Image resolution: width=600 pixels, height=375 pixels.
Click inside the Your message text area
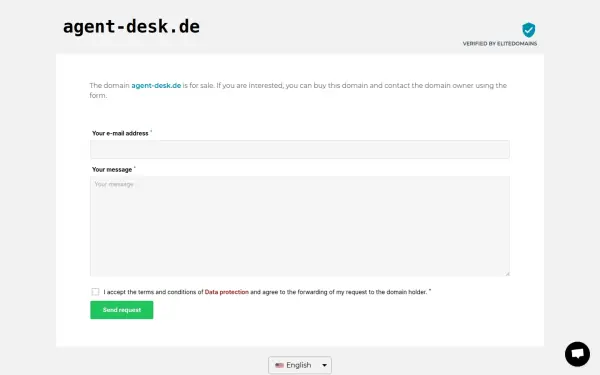tap(300, 226)
